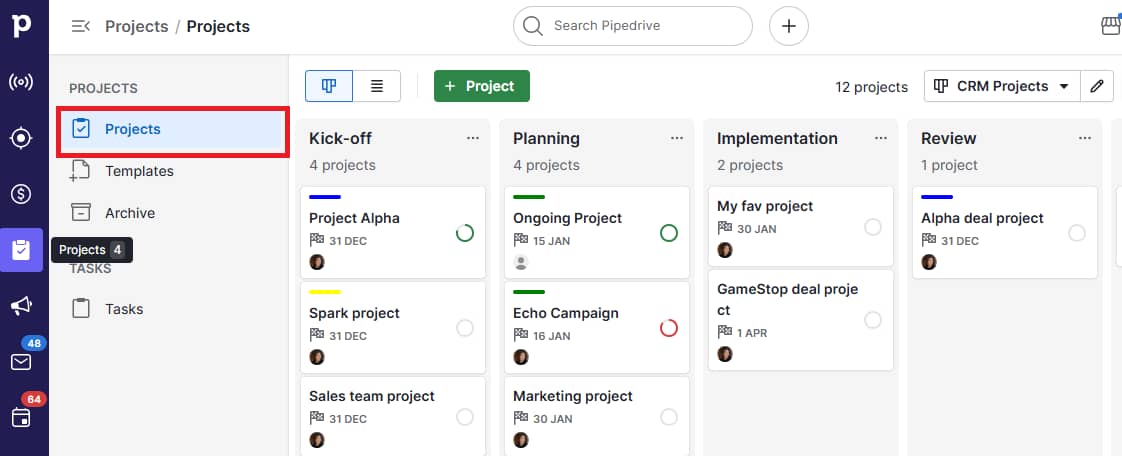Image resolution: width=1122 pixels, height=456 pixels.
Task: Open the Ongoing Project card title
Action: coord(567,218)
